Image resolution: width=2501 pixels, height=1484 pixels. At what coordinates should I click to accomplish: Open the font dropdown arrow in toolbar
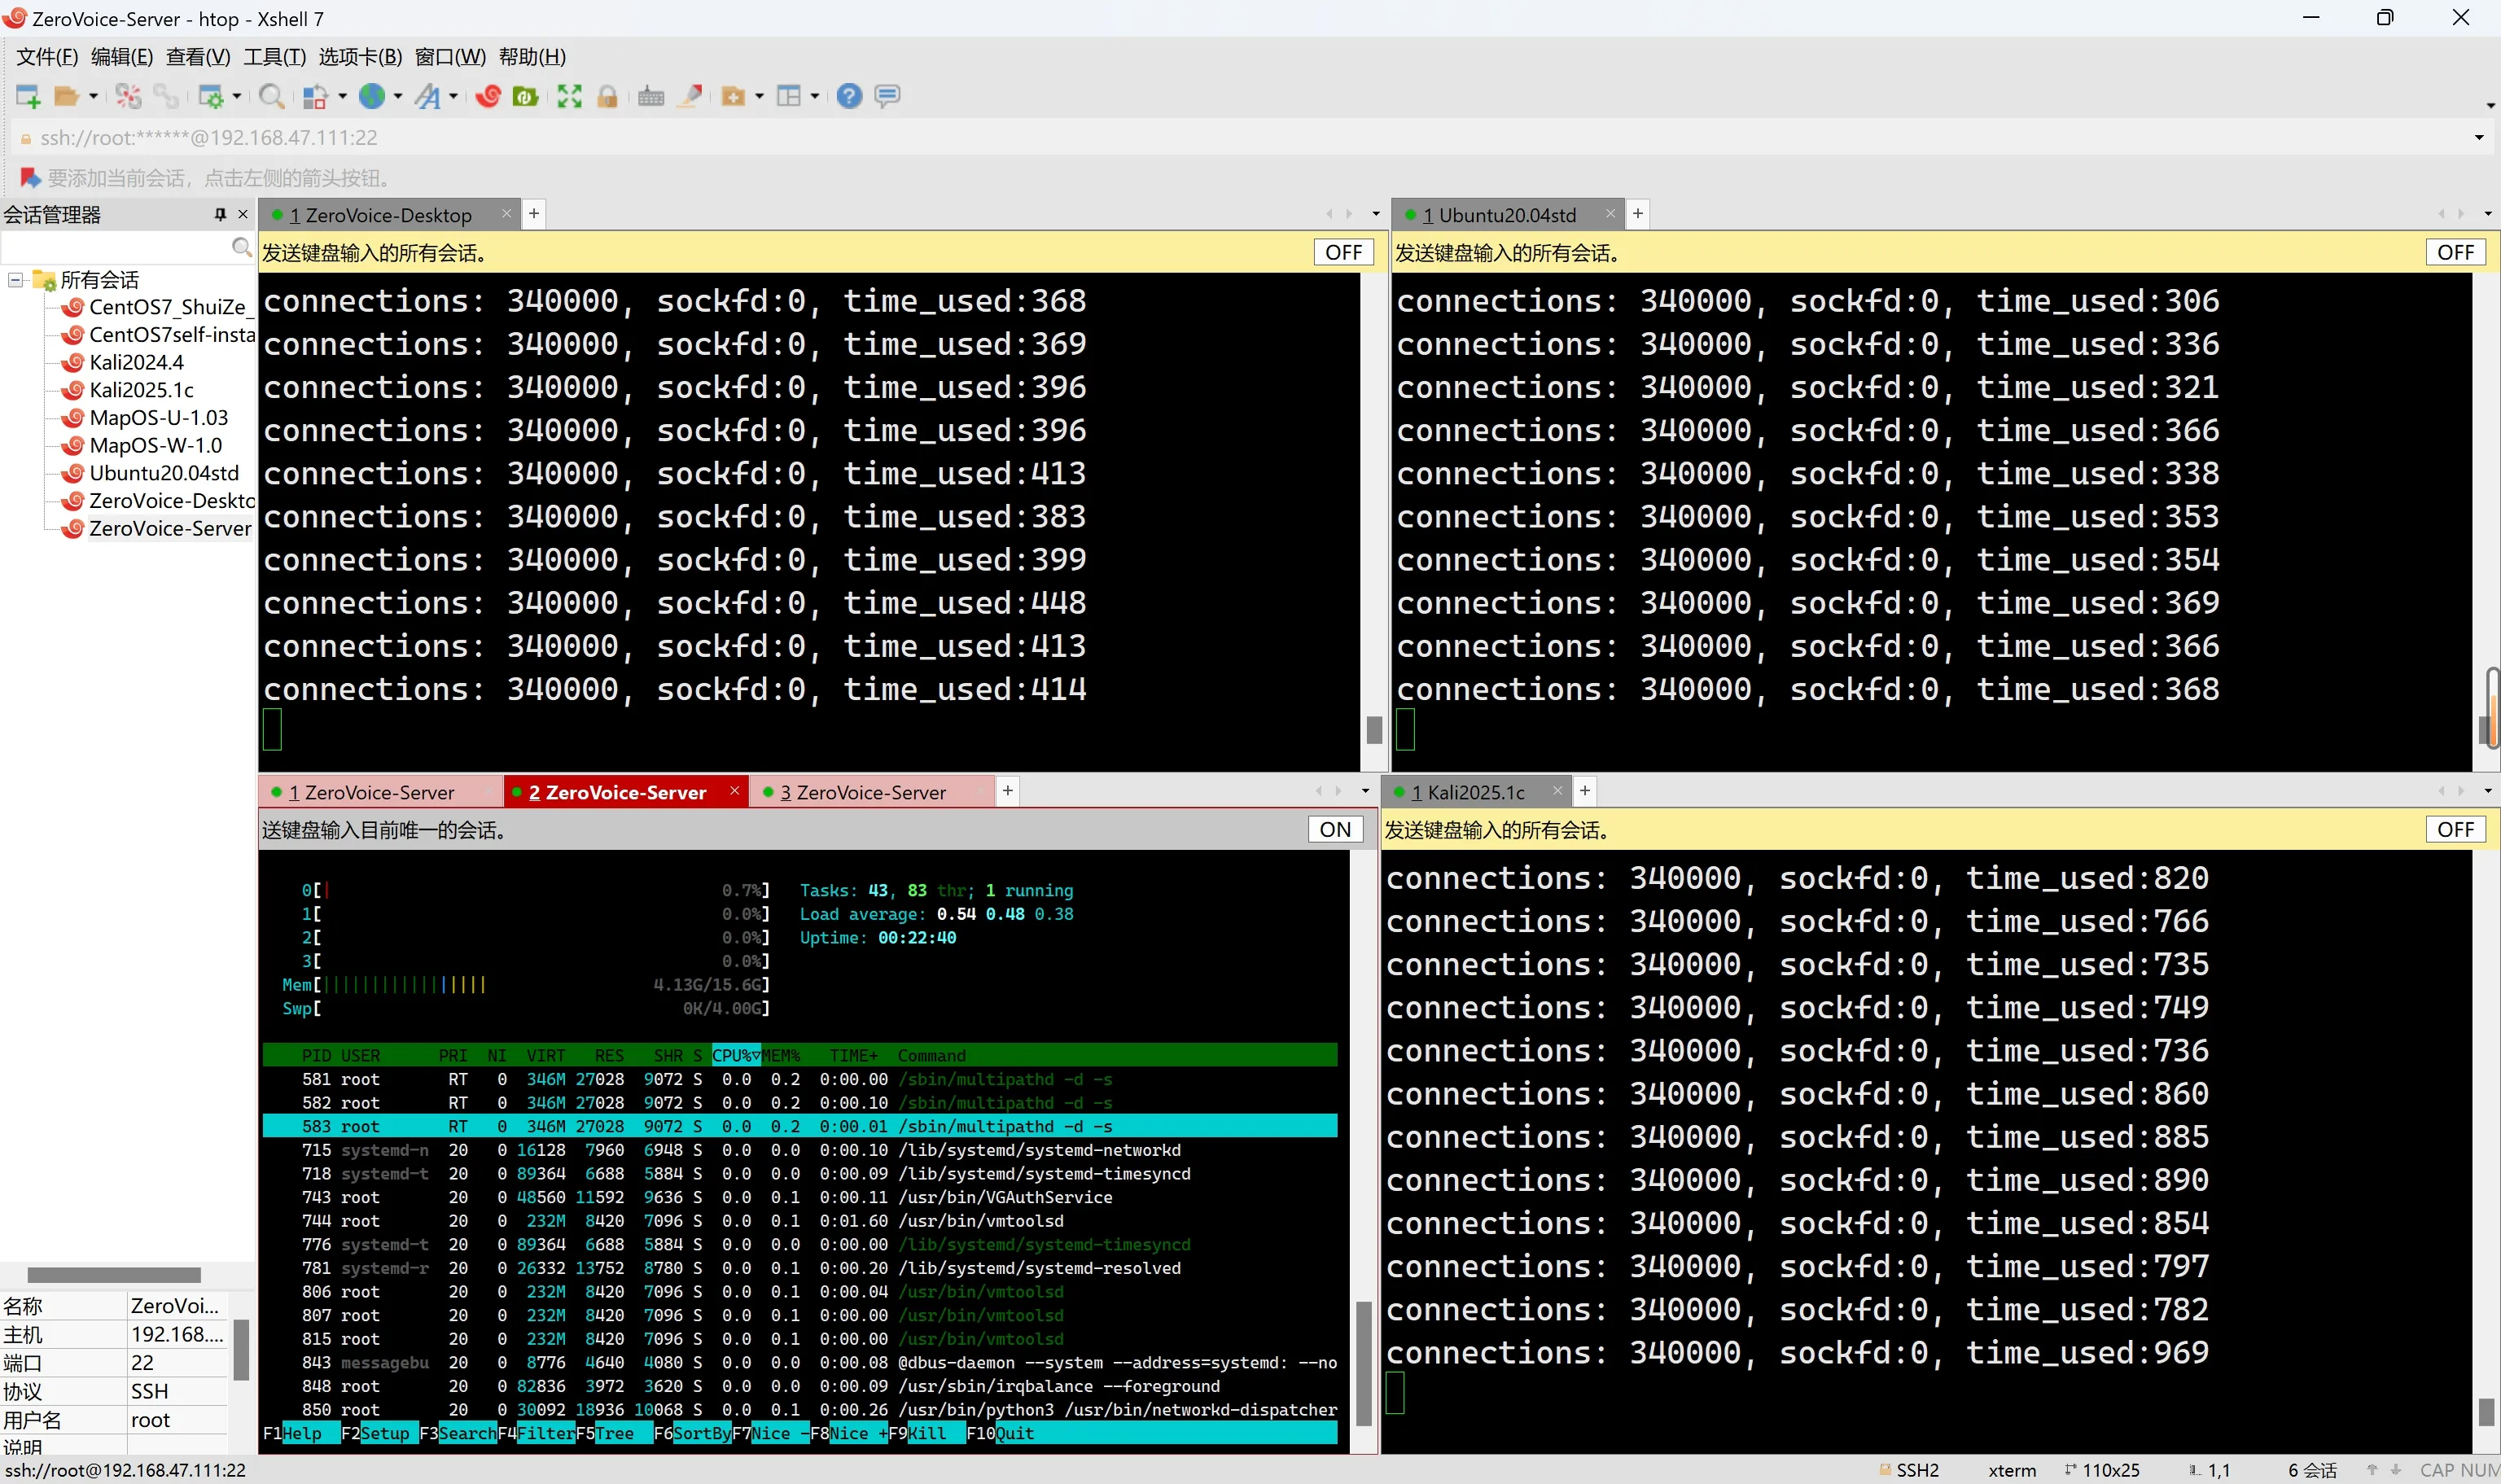(x=454, y=96)
